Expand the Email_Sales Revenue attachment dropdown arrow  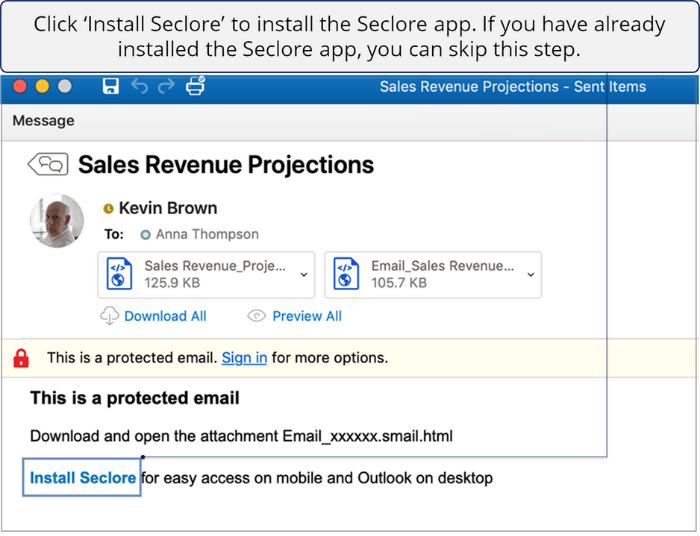coord(530,274)
